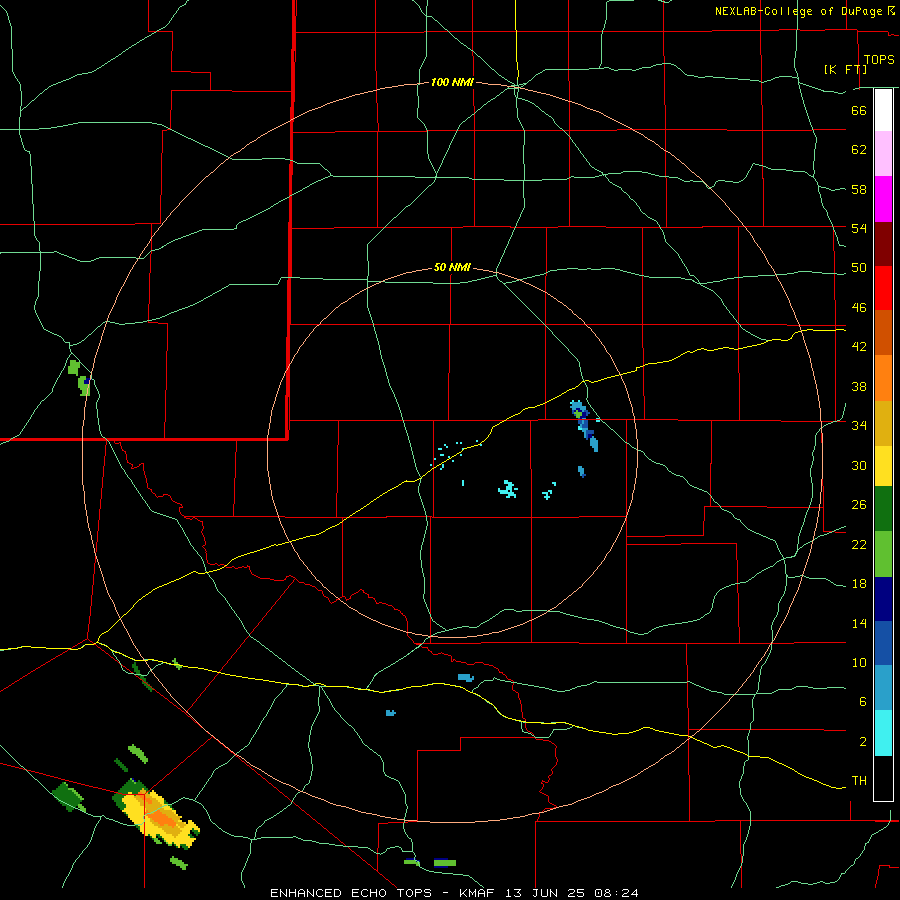This screenshot has height=900, width=900.
Task: Click the gold swatch beside the 34 label
Action: (x=883, y=423)
